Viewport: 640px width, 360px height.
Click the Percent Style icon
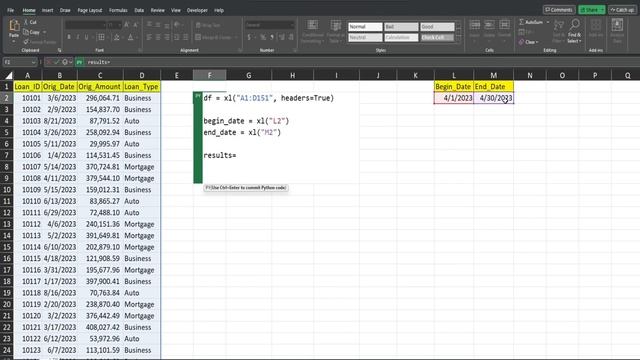(263, 37)
